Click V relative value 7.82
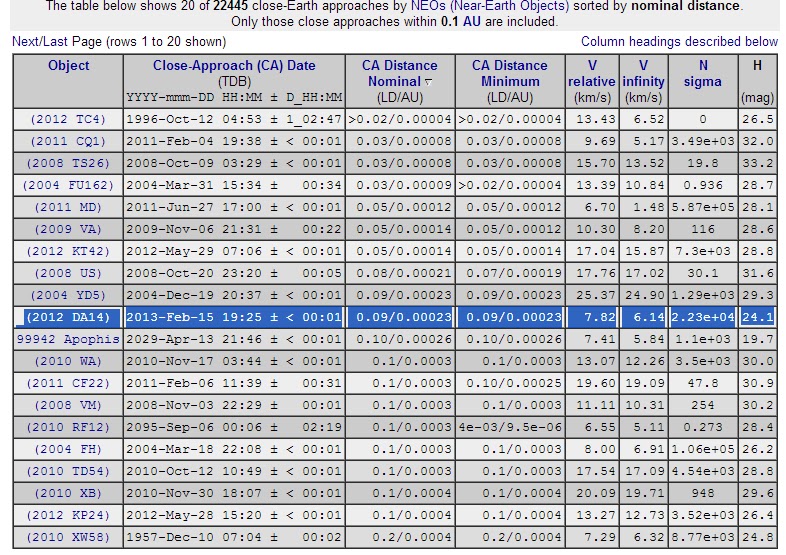Image resolution: width=786 pixels, height=555 pixels. 592,317
